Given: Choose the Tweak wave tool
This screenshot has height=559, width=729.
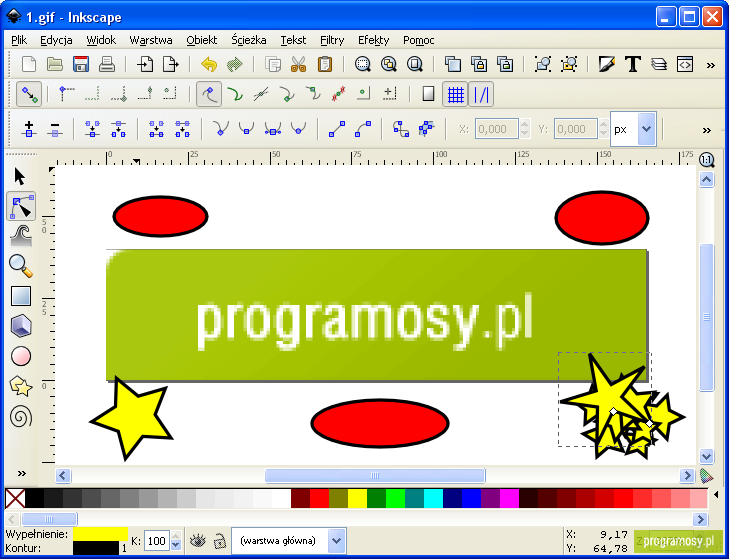Looking at the screenshot, I should 21,236.
